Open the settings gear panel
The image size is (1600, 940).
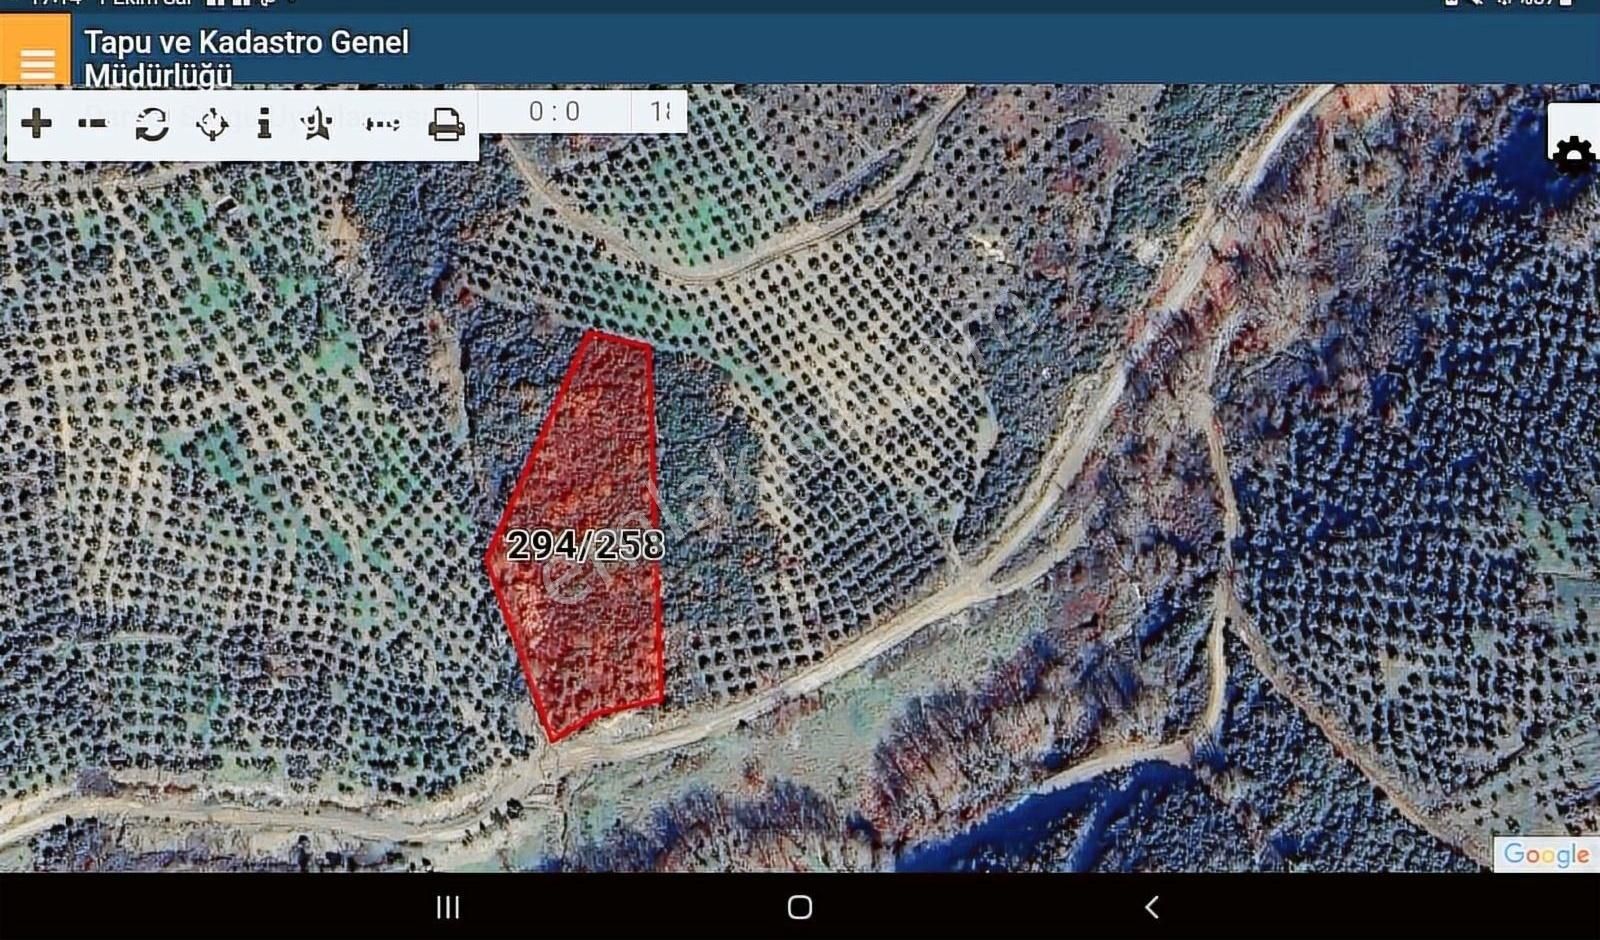pyautogui.click(x=1574, y=154)
